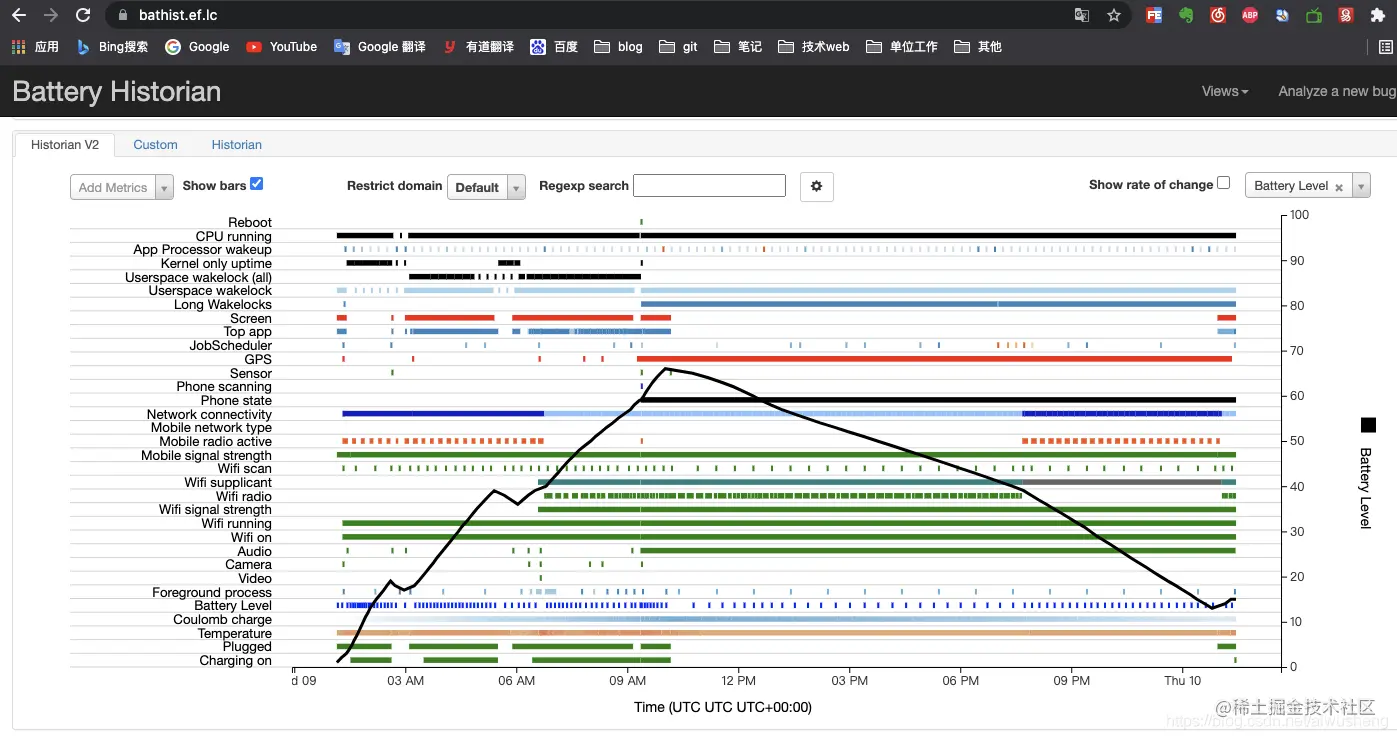This screenshot has width=1397, height=739.
Task: Switch to the Custom tab
Action: 155,145
